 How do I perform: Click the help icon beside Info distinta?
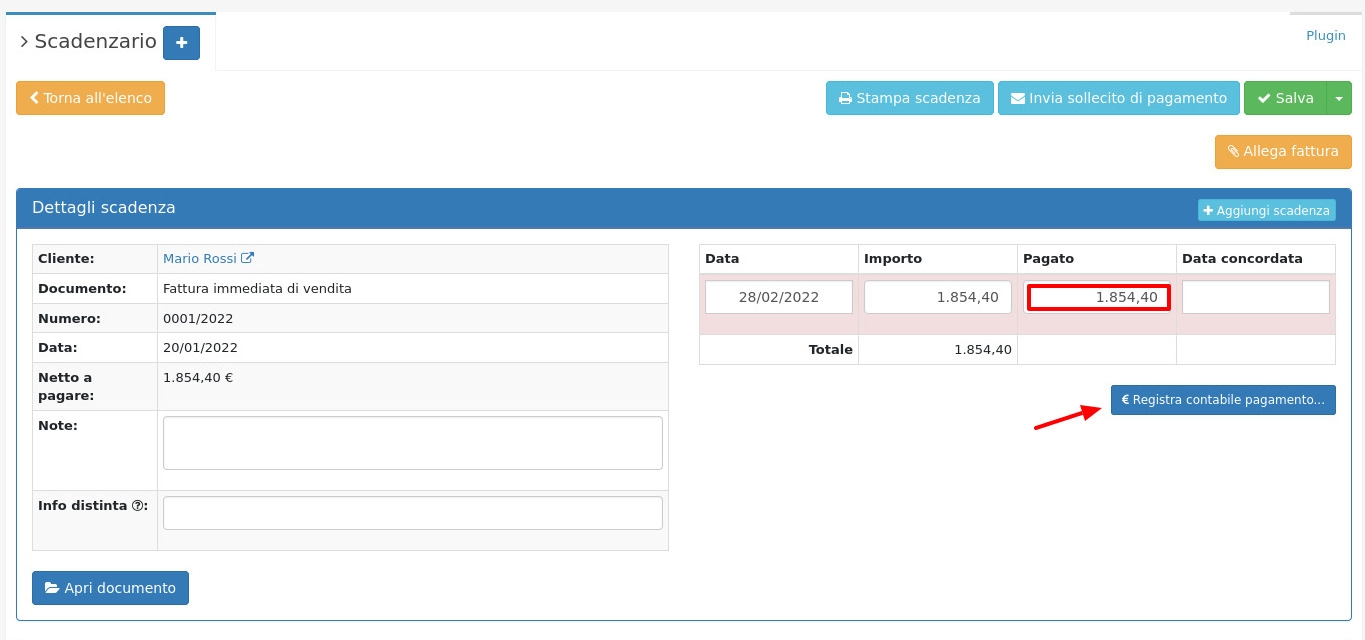pyautogui.click(x=138, y=506)
